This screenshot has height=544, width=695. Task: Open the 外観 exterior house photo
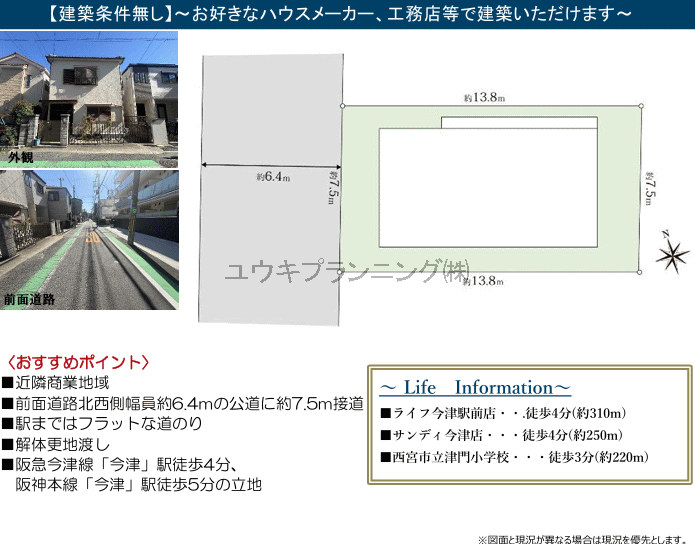pos(89,99)
